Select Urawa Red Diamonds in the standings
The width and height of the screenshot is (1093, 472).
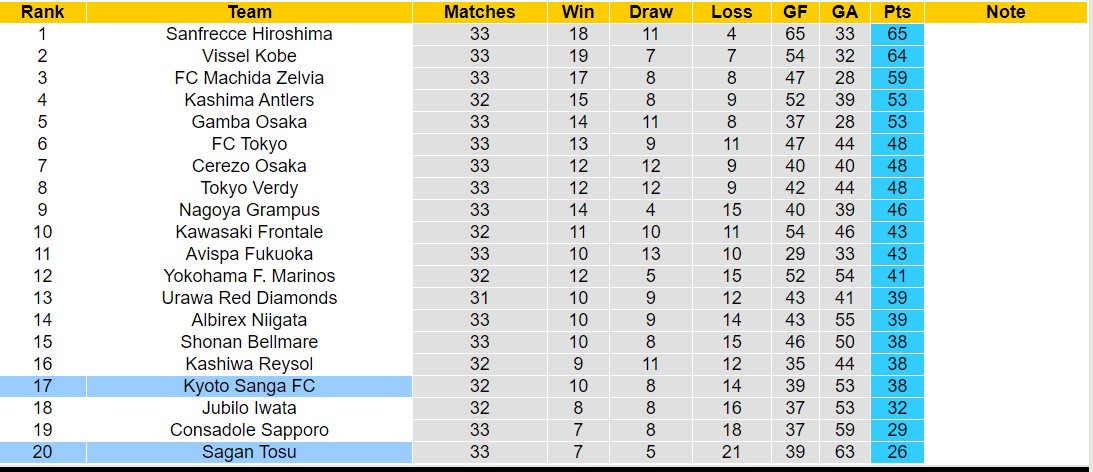pos(249,298)
